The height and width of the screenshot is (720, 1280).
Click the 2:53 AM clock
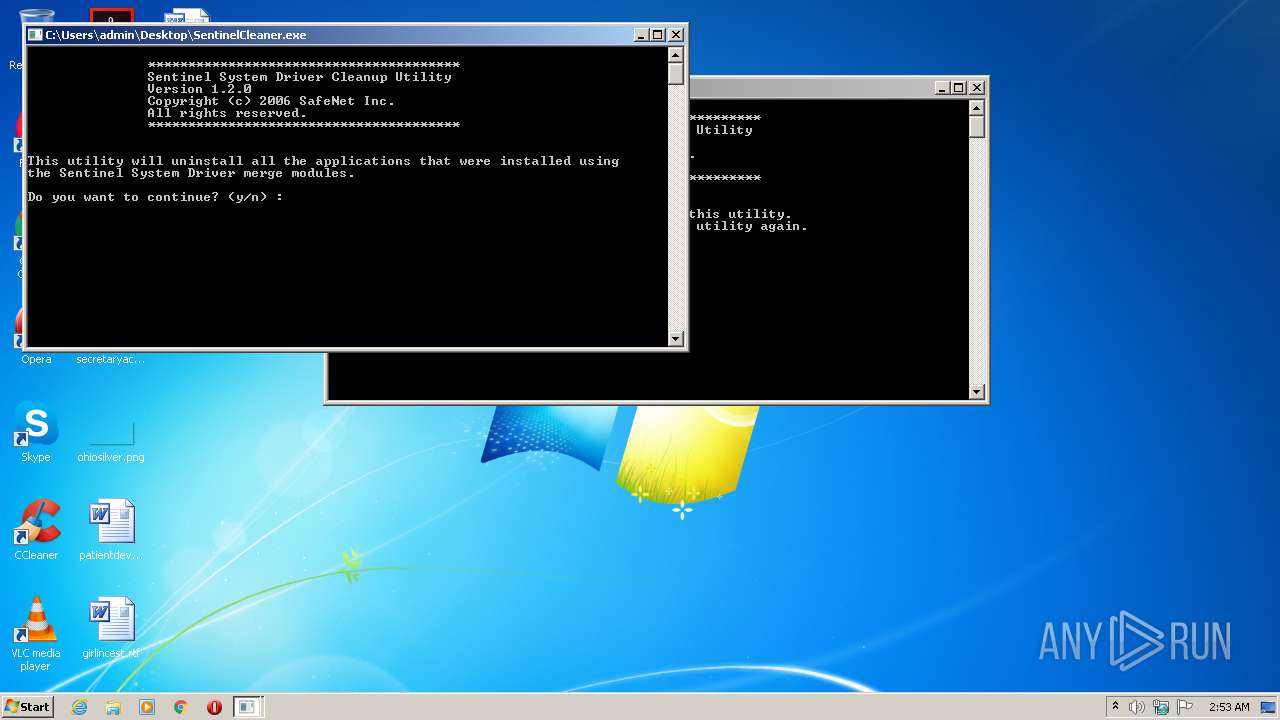coord(1229,707)
